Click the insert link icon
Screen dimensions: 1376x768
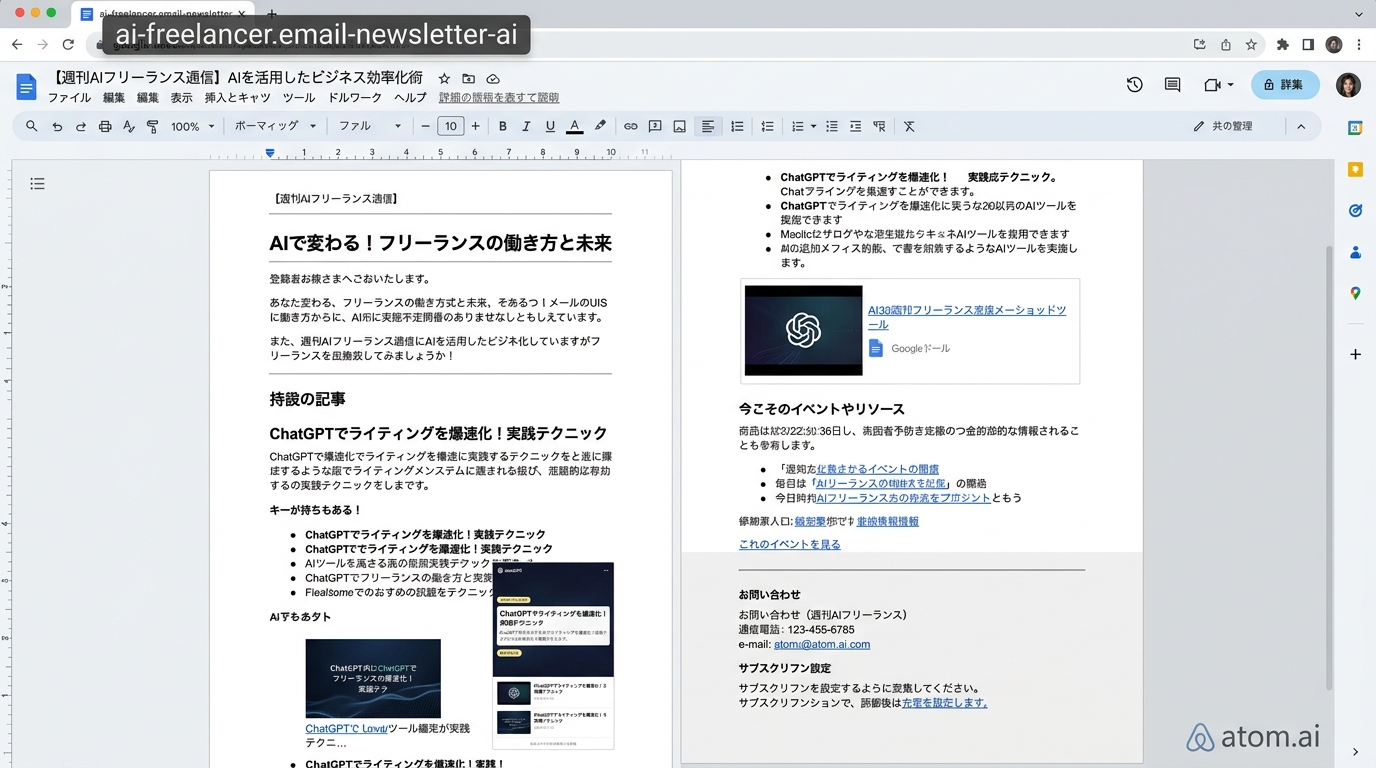coord(630,127)
